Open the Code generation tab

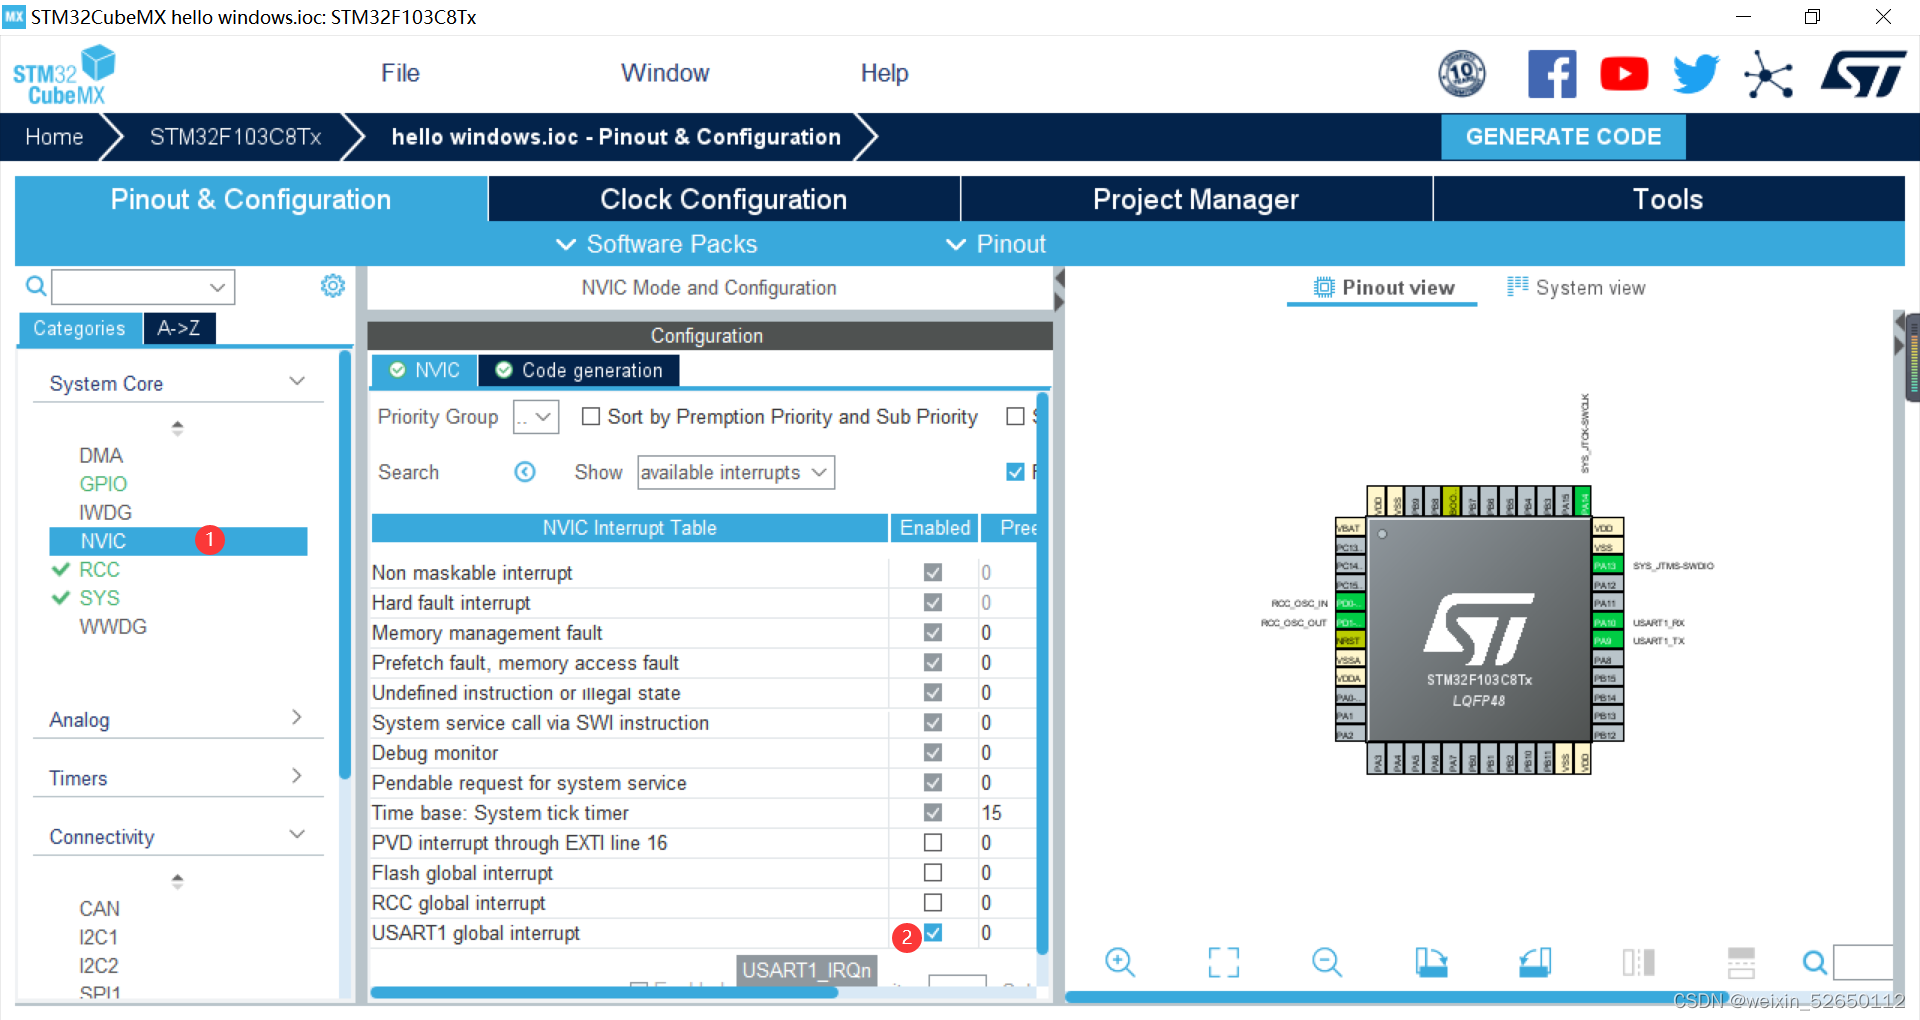[x=580, y=370]
